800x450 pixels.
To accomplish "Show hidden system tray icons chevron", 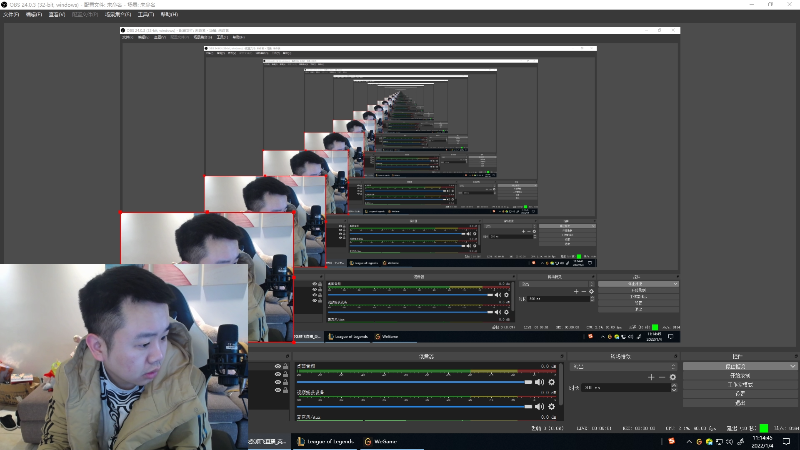I will [689, 442].
